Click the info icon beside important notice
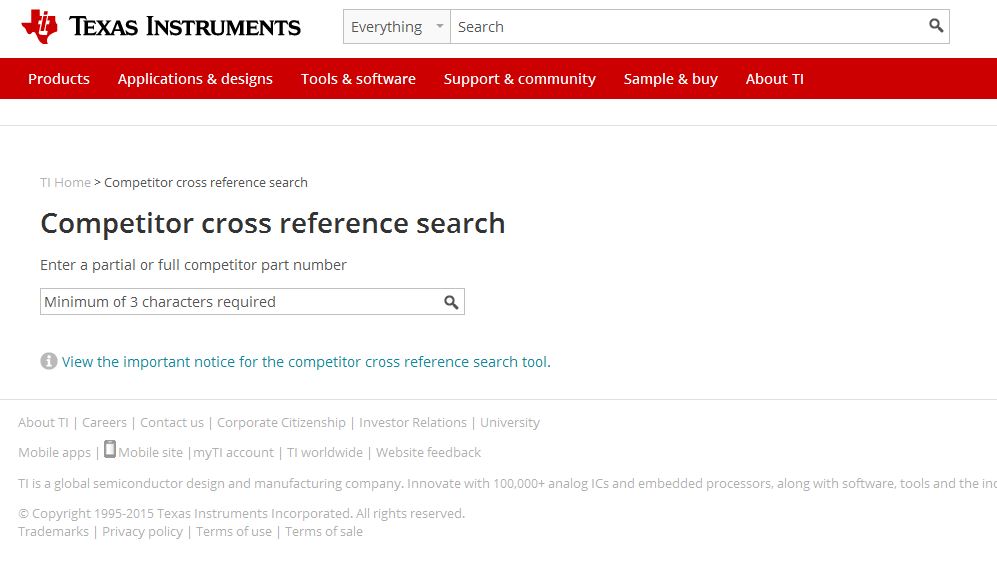The width and height of the screenshot is (997, 570). 49,361
